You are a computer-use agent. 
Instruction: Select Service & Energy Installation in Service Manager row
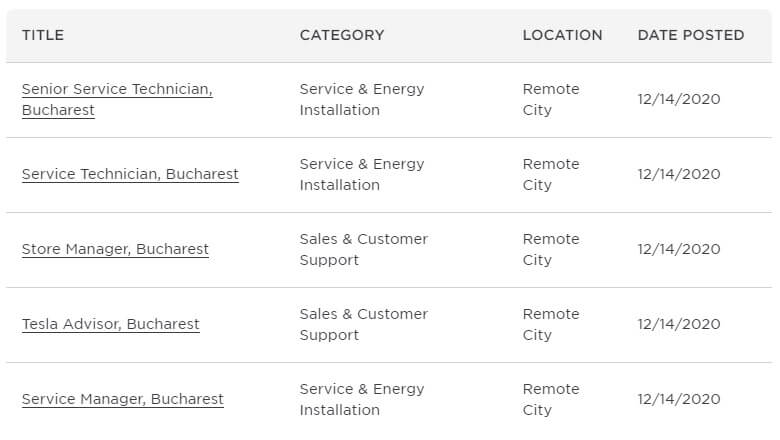[362, 399]
